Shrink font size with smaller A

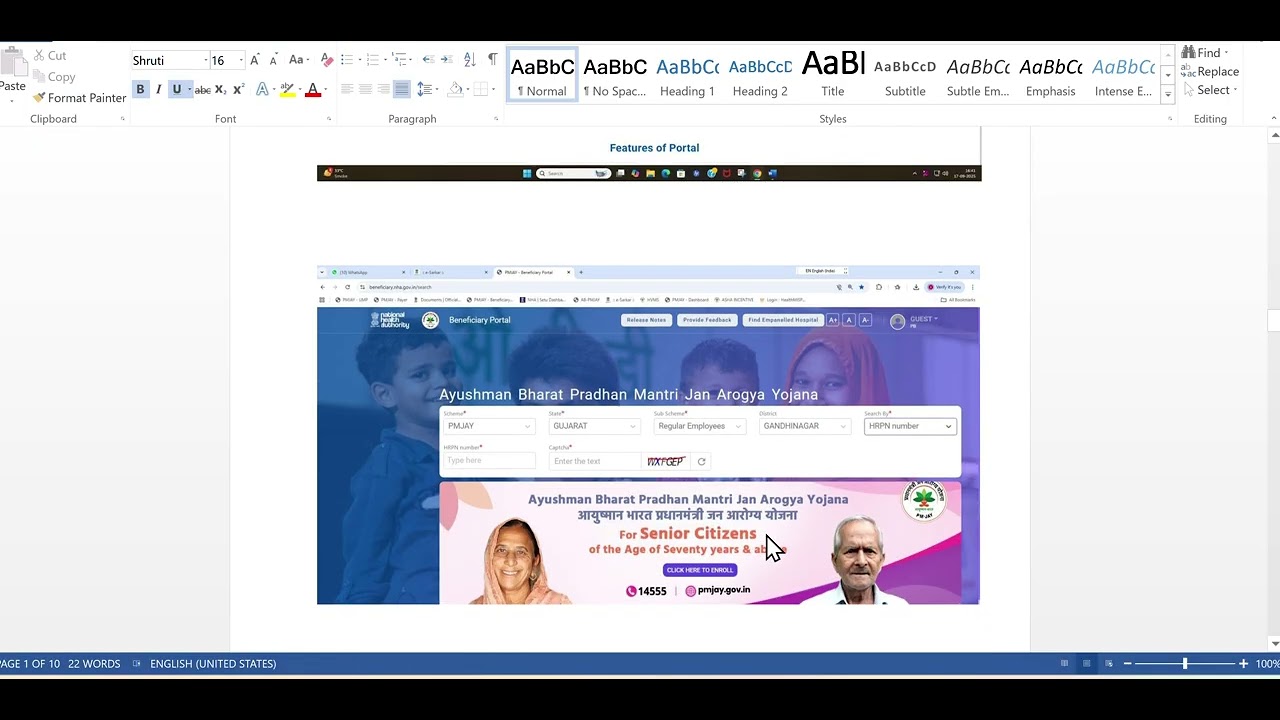(x=273, y=60)
